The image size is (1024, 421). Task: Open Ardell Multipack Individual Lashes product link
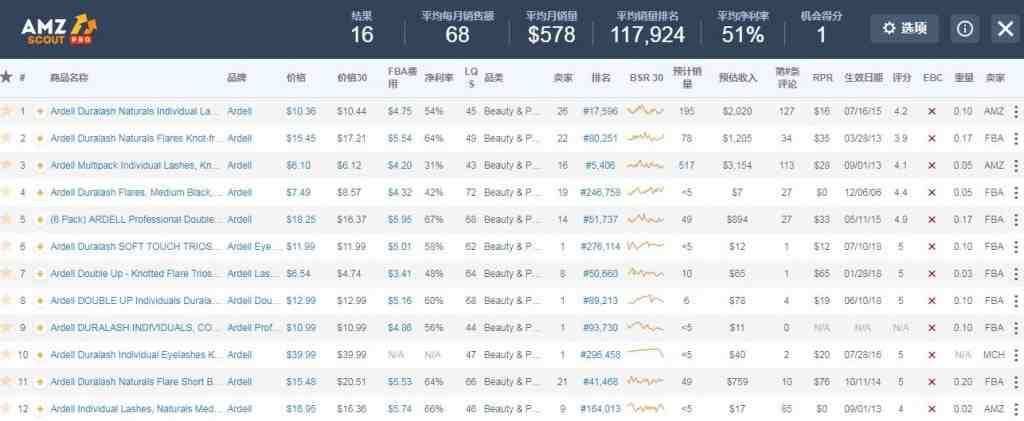coord(135,166)
